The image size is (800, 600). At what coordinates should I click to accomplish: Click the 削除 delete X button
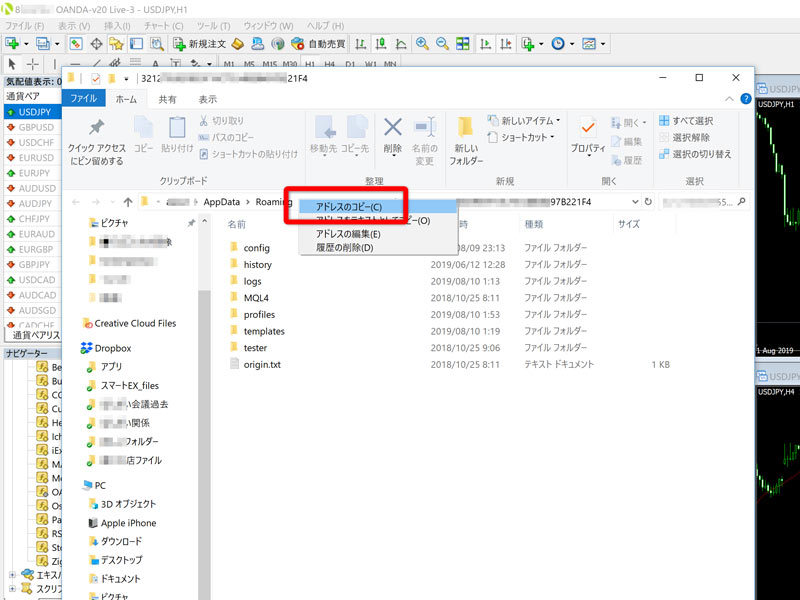point(393,135)
